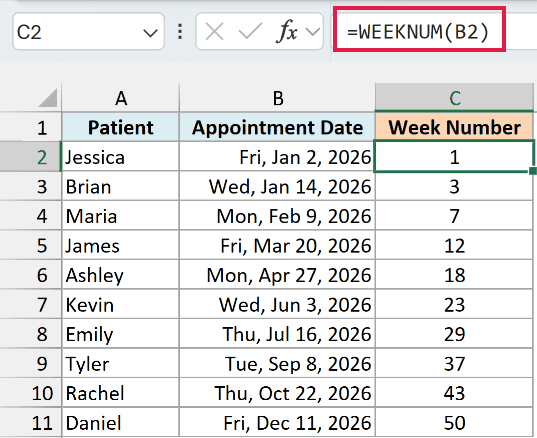Select row 9 header
537x438 pixels.
click(31, 363)
